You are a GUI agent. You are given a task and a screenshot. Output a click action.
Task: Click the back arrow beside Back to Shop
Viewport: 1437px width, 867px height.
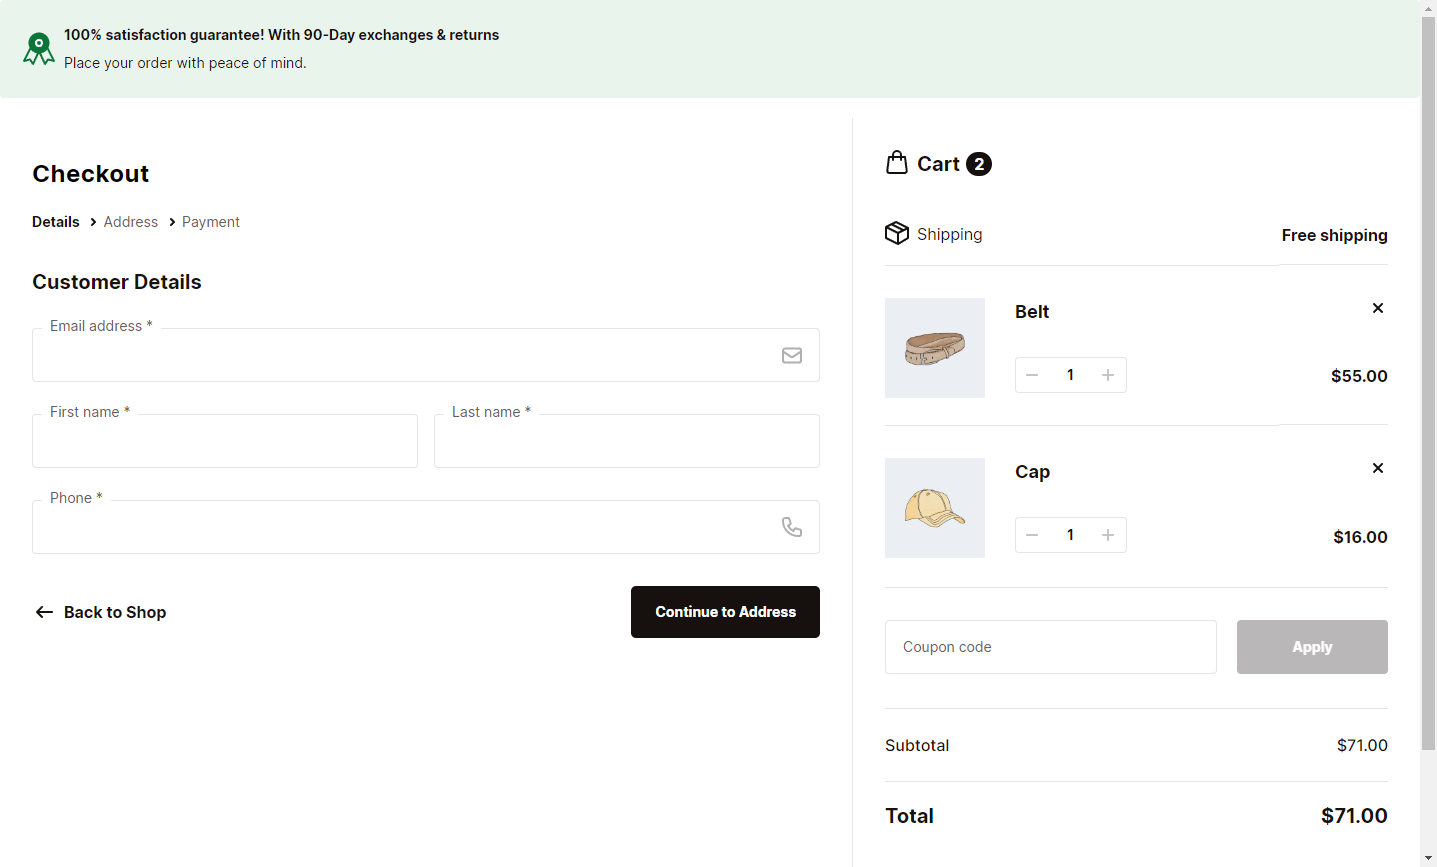pos(44,611)
